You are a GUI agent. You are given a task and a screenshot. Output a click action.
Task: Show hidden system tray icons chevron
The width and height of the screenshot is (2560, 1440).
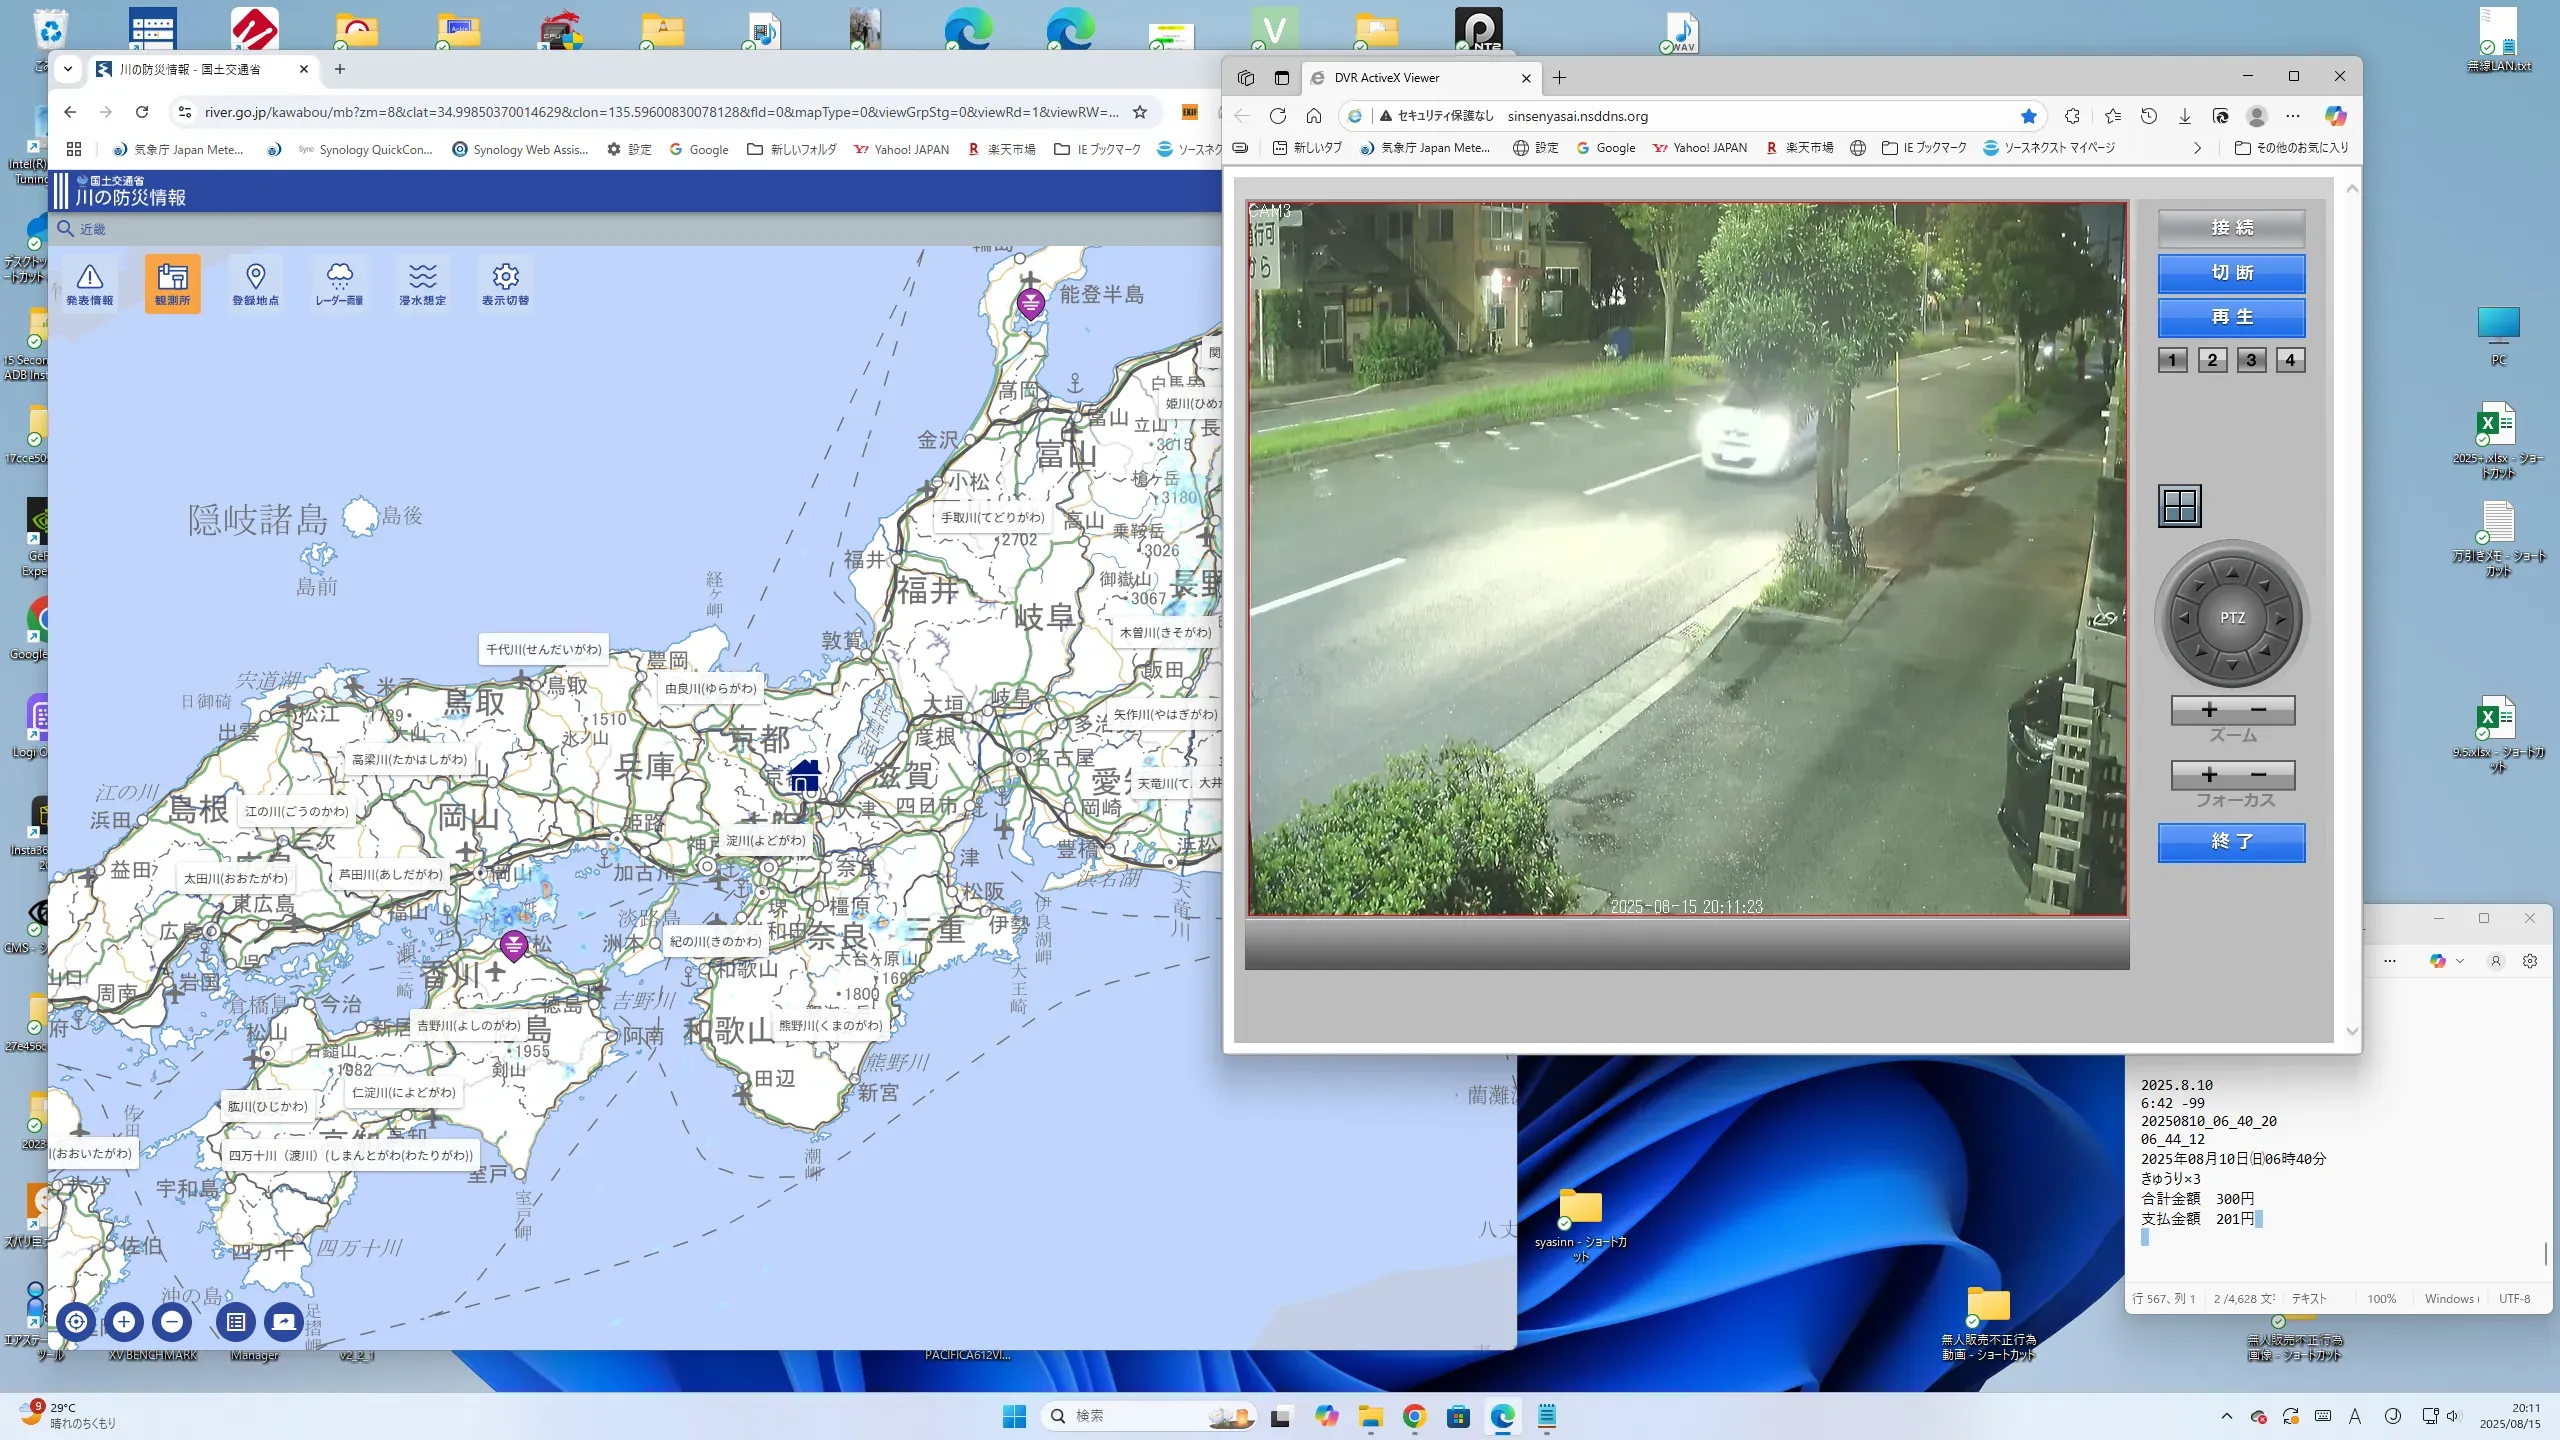pos(2226,1416)
